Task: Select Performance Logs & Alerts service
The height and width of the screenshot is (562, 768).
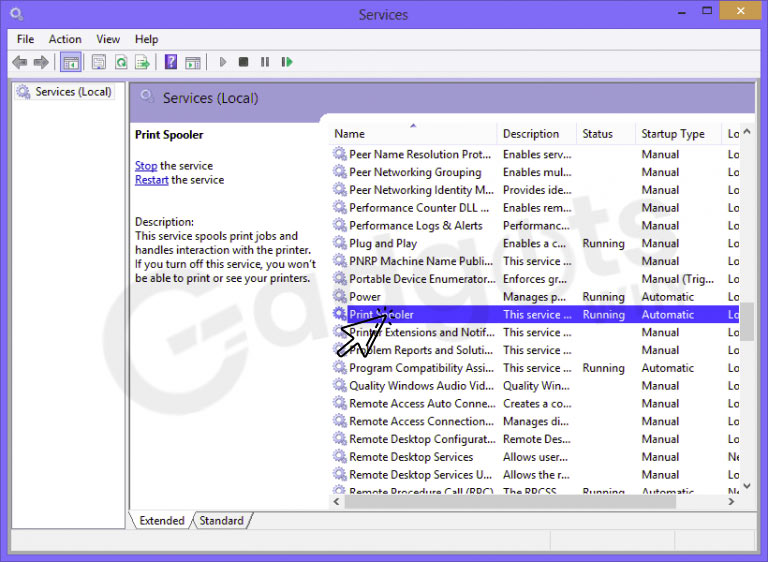Action: (x=534, y=225)
